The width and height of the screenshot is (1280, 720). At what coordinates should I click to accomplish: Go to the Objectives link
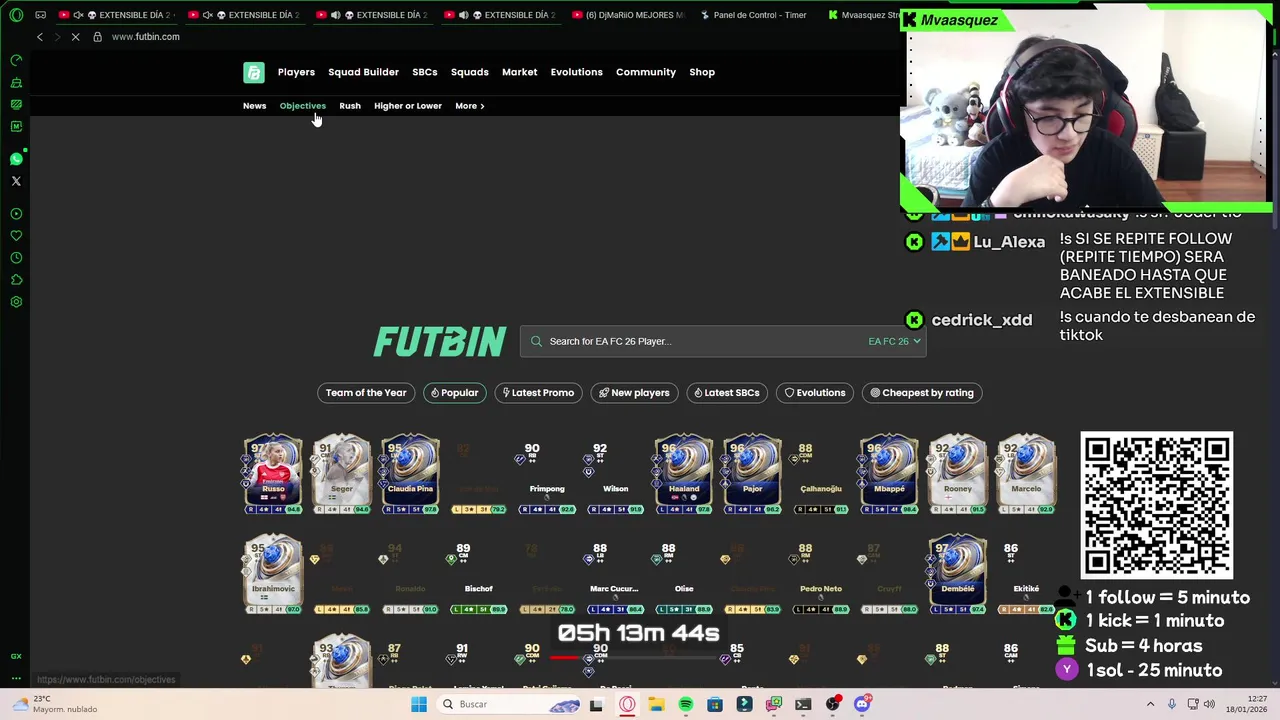click(x=303, y=106)
